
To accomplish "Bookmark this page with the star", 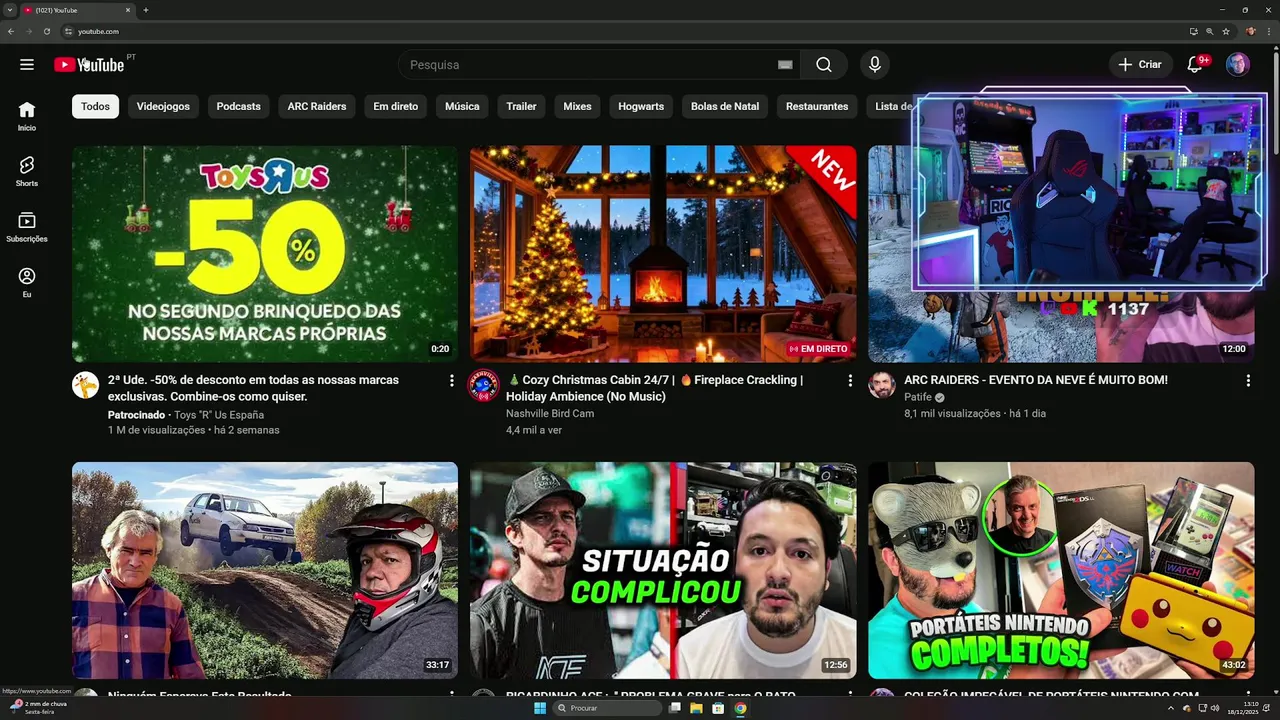I will coord(1226,31).
